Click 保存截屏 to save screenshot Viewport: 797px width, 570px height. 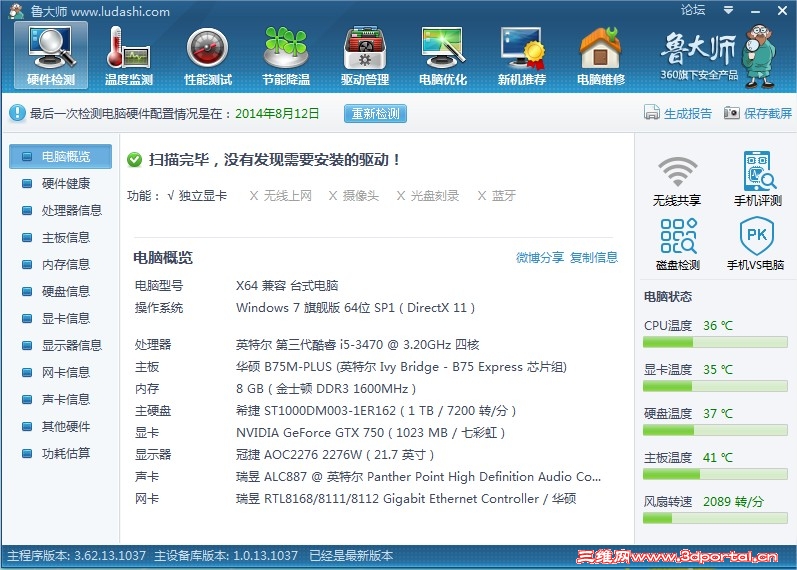point(758,113)
